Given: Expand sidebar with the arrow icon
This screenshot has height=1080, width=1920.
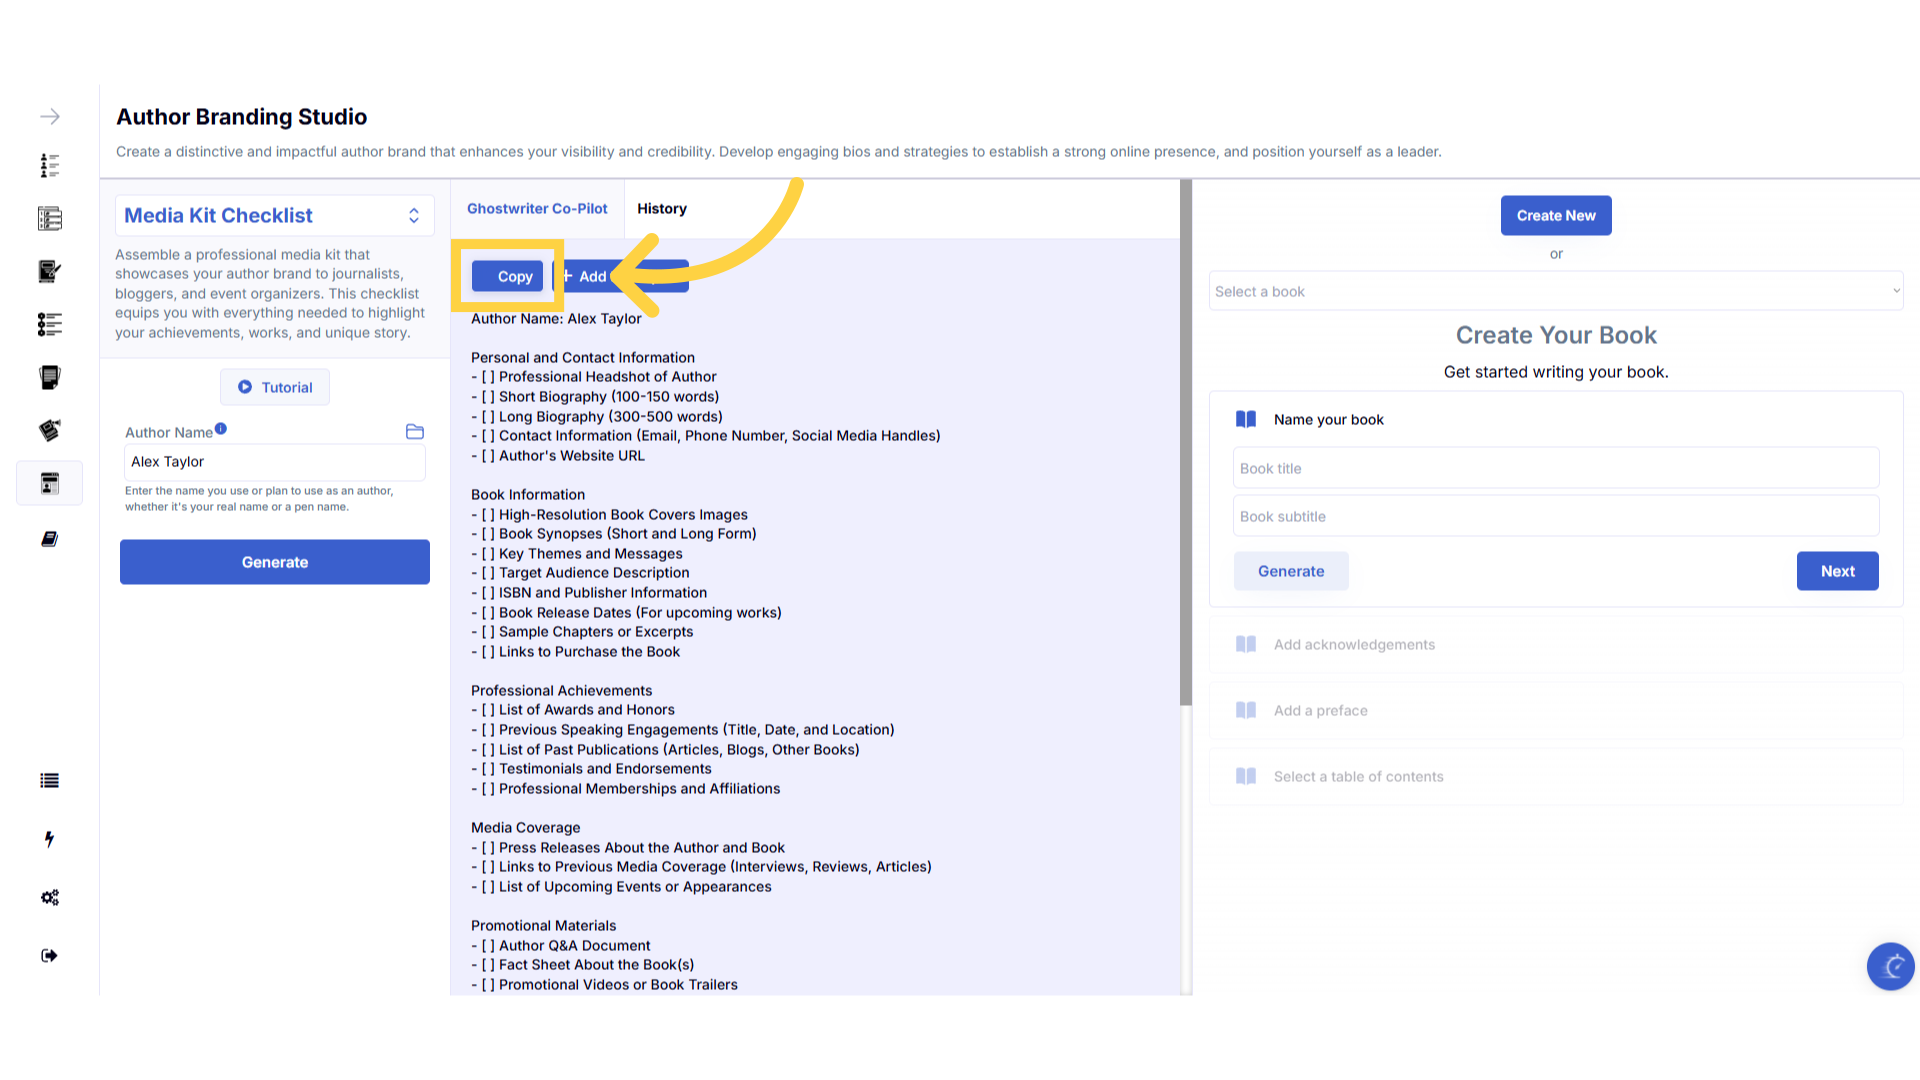Looking at the screenshot, I should pyautogui.click(x=49, y=117).
